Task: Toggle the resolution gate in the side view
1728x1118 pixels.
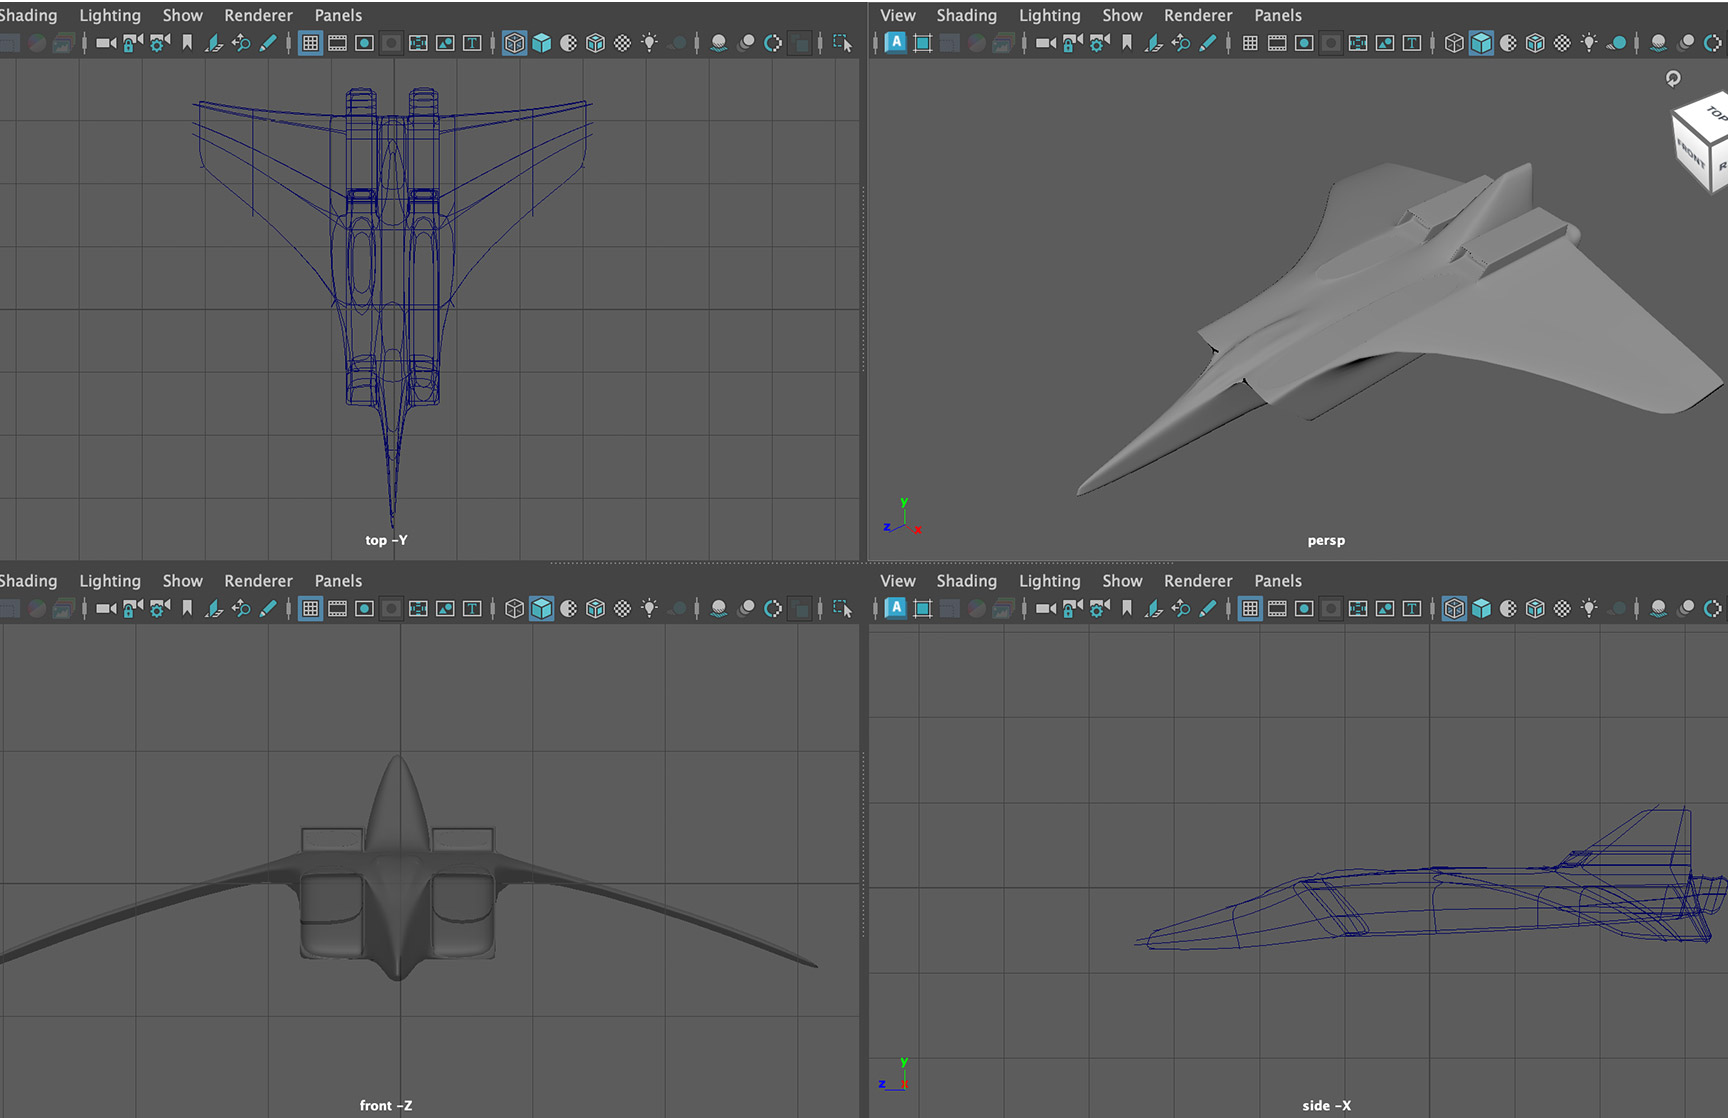Action: pos(1304,608)
